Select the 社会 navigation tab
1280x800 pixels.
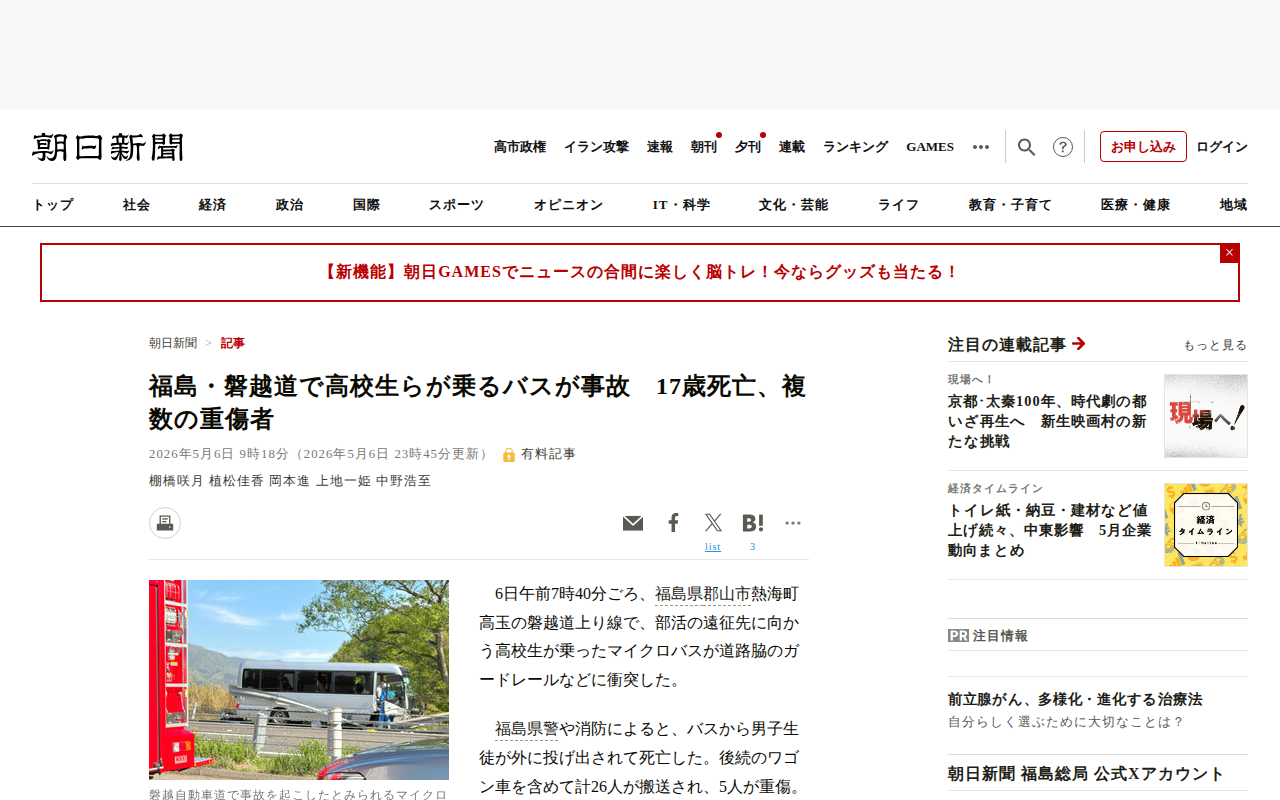[136, 205]
